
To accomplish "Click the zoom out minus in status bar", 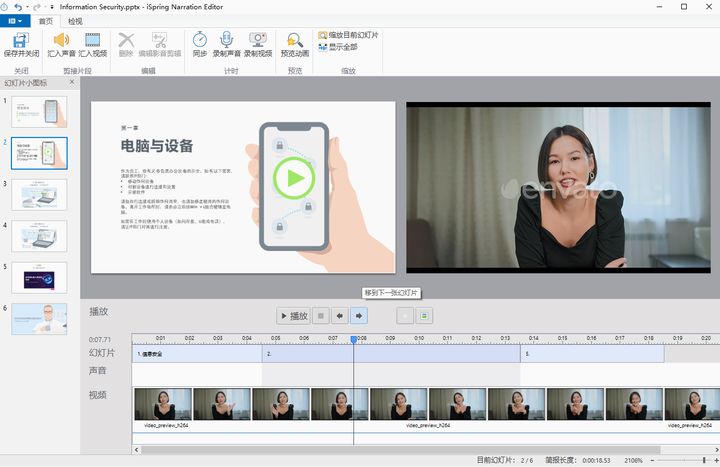I will coord(652,460).
